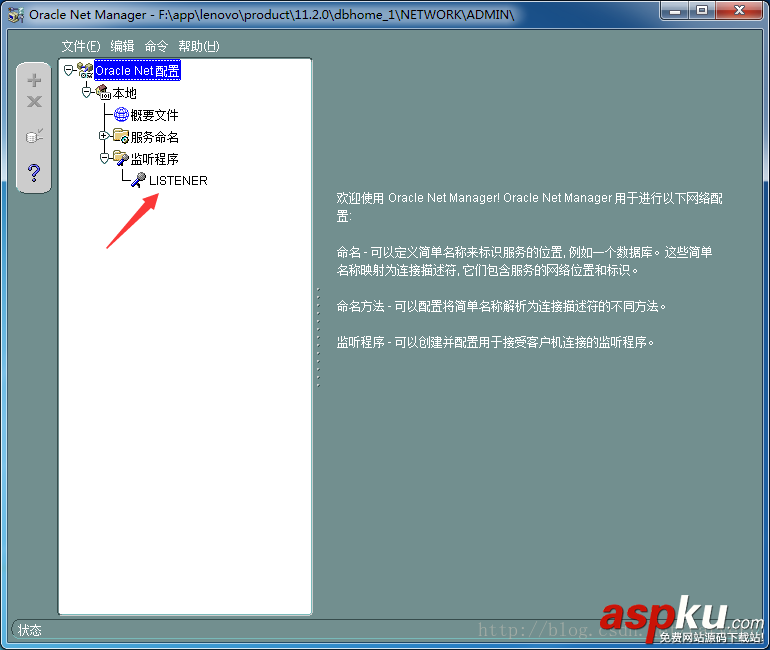Close the Oracle Net Manager window
The width and height of the screenshot is (770, 650).
point(739,11)
